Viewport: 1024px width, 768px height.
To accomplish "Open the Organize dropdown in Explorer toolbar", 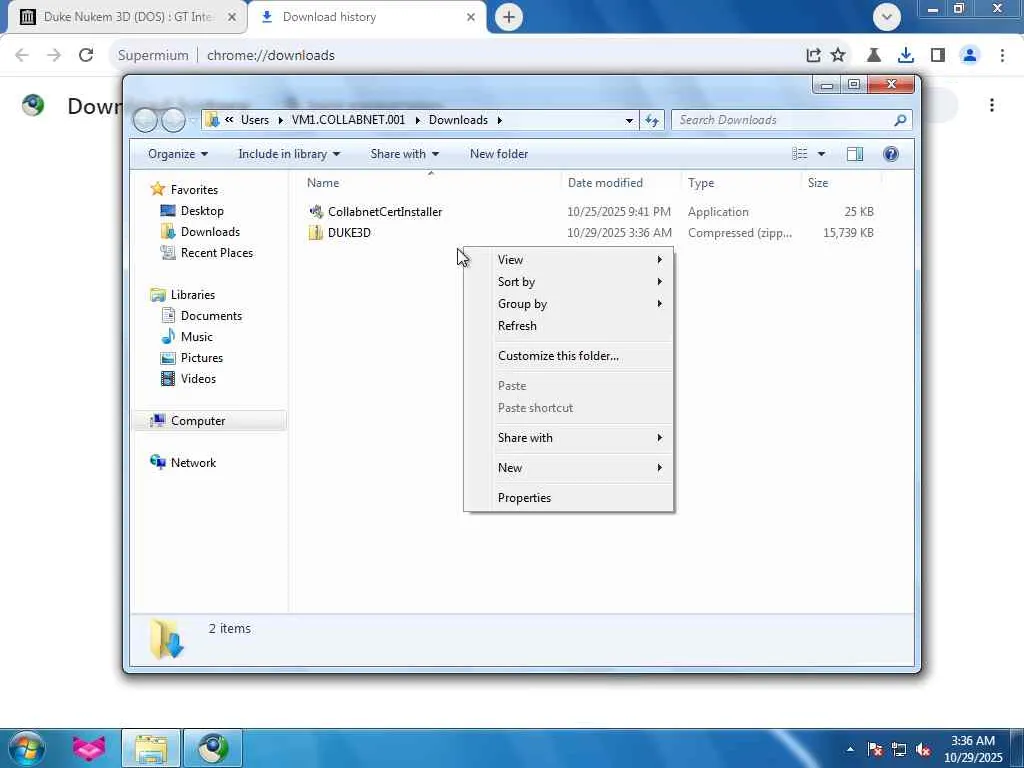I will (178, 154).
